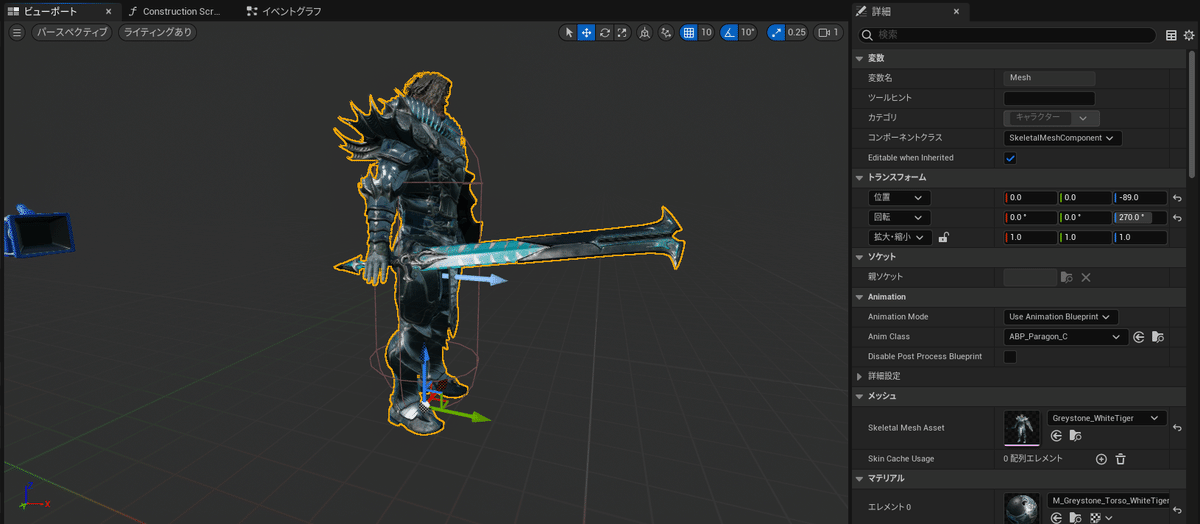Set rotation snap angle value 10°
This screenshot has height=524, width=1200.
[x=748, y=32]
